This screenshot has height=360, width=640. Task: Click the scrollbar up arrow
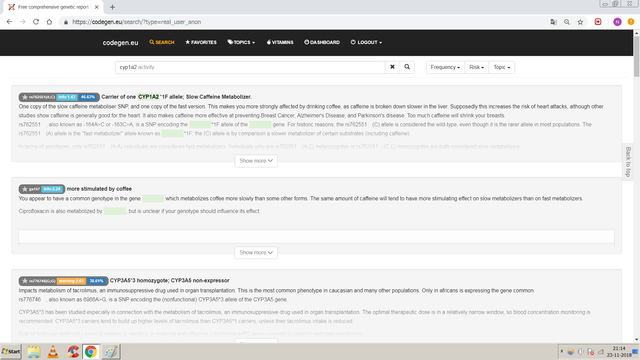[636, 33]
